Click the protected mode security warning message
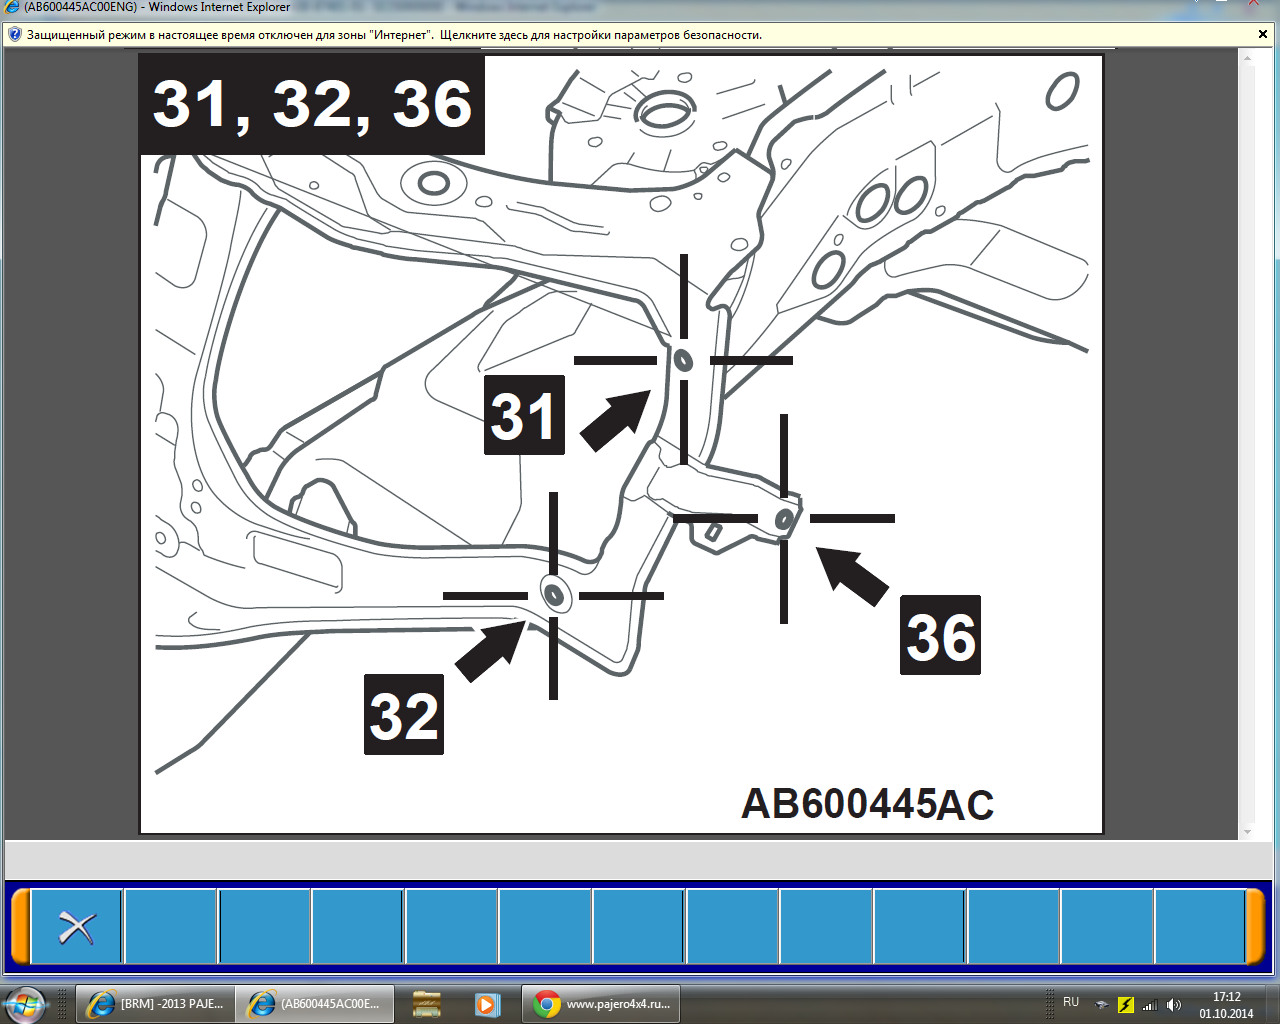This screenshot has width=1280, height=1024. pos(394,35)
